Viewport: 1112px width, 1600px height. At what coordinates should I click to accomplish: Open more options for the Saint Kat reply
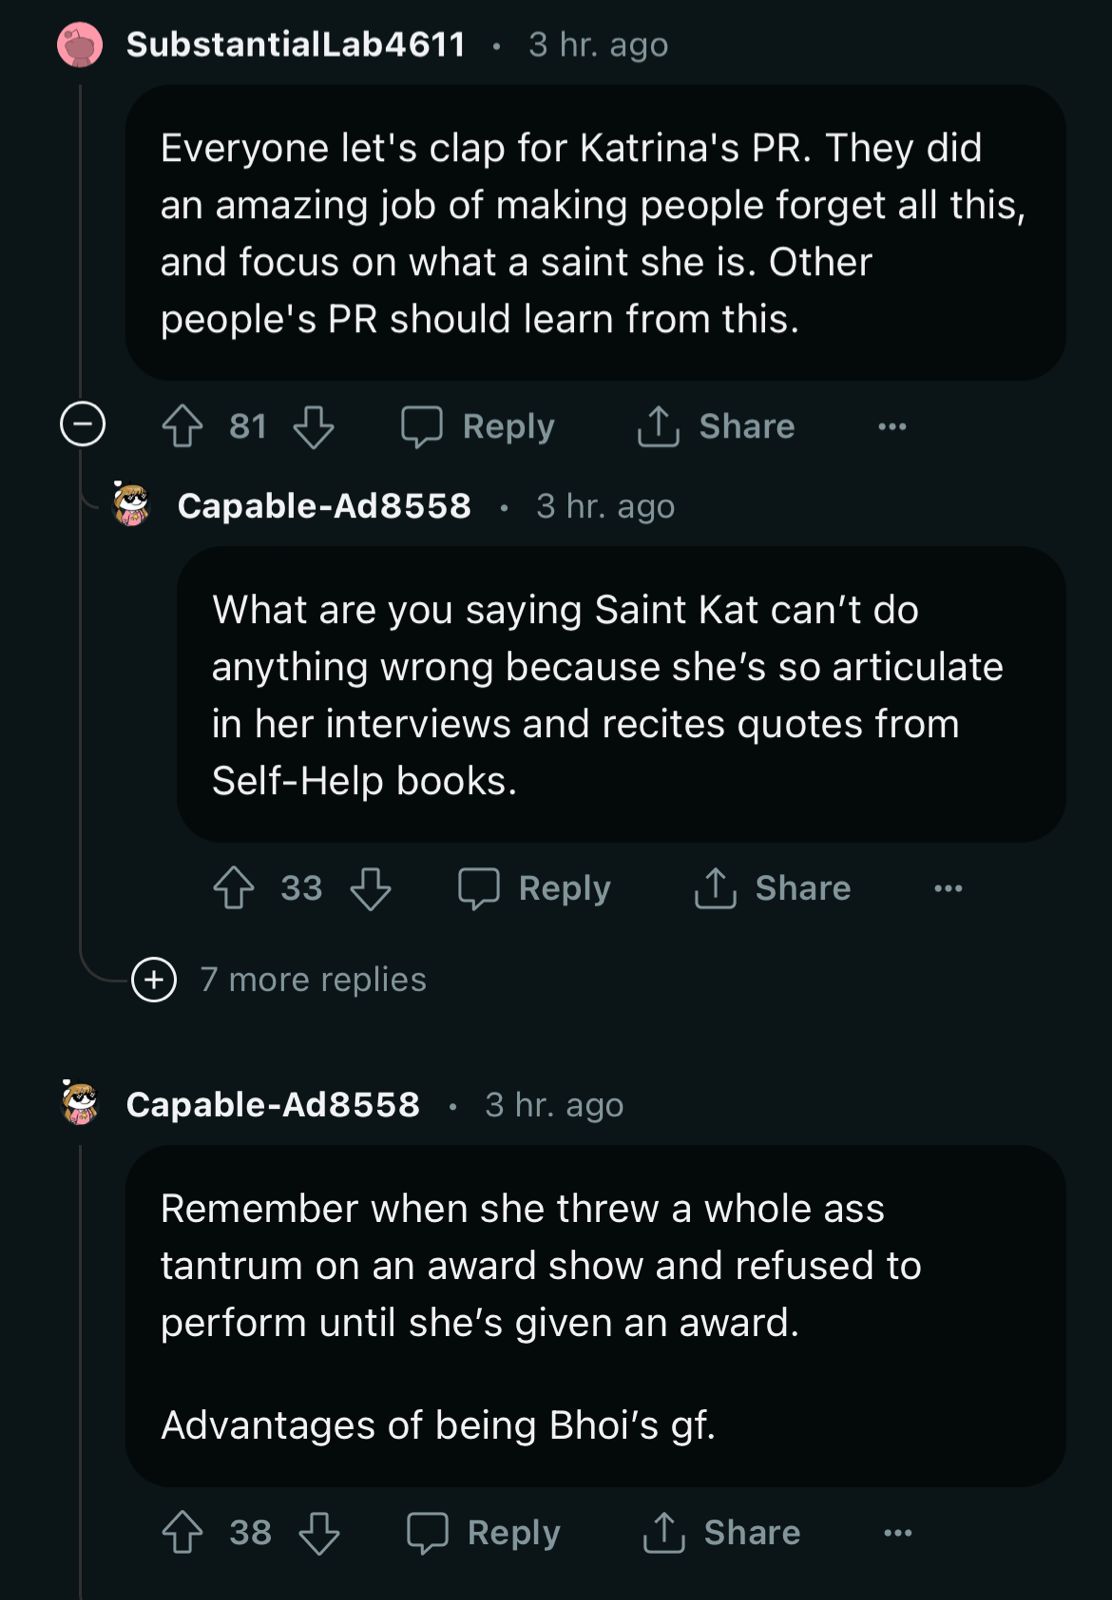click(x=948, y=888)
